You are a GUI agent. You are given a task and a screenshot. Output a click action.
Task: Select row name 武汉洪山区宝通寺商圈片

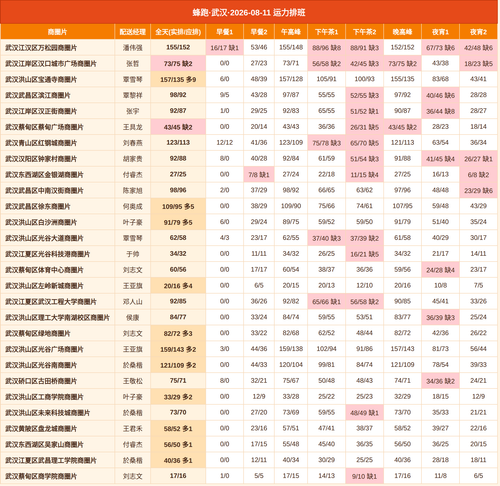coord(41,79)
